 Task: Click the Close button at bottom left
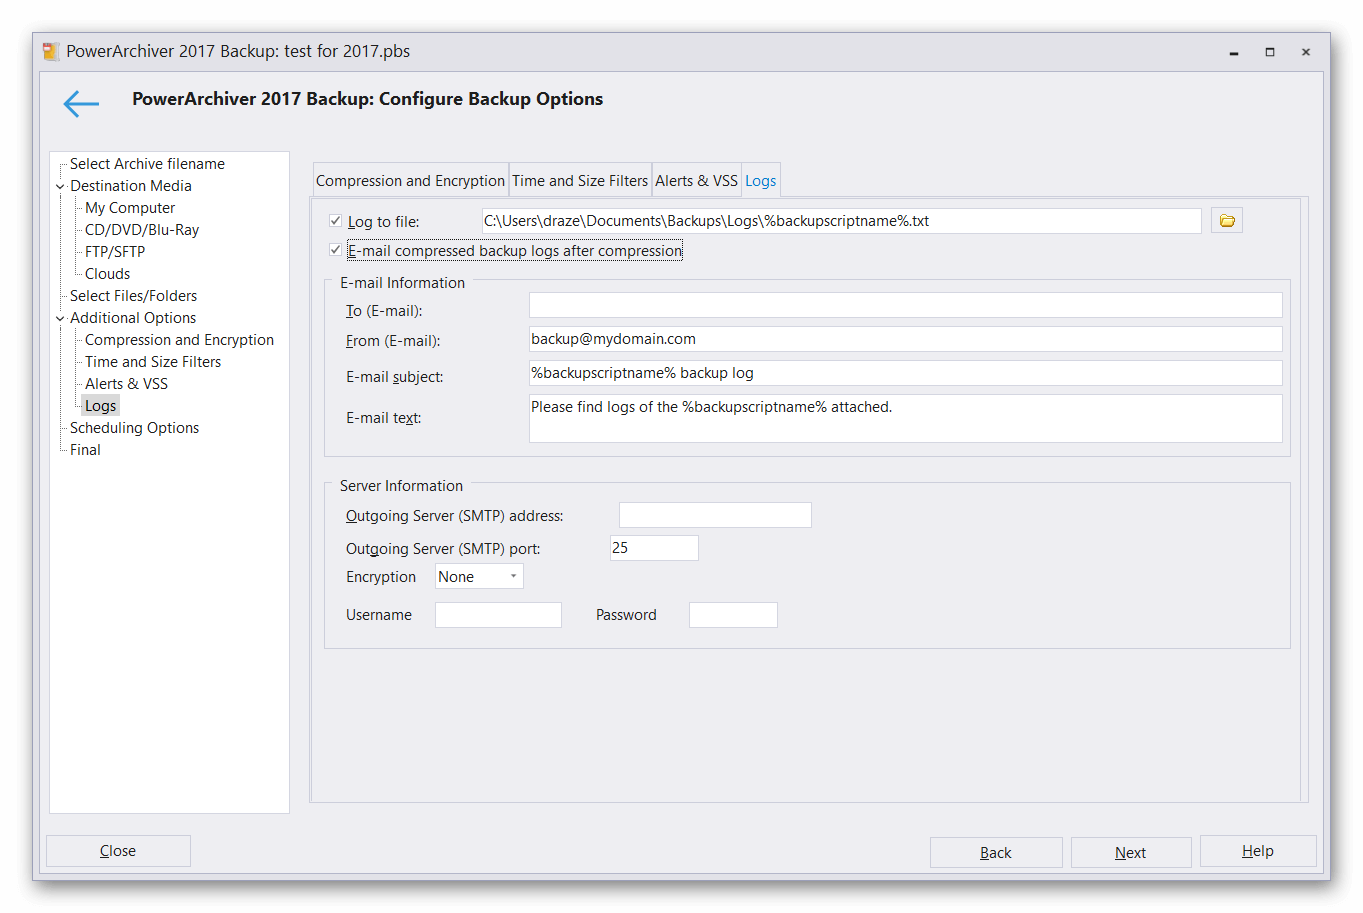pos(118,851)
